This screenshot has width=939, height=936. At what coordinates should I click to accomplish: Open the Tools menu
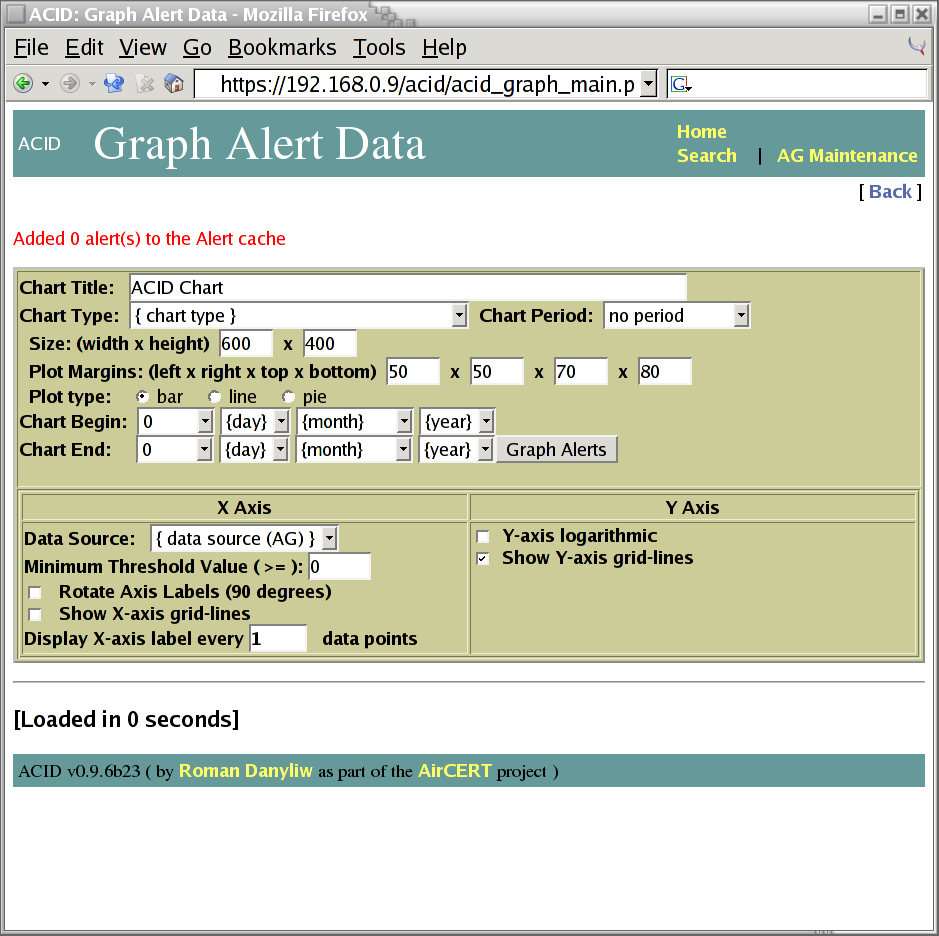coord(379,48)
